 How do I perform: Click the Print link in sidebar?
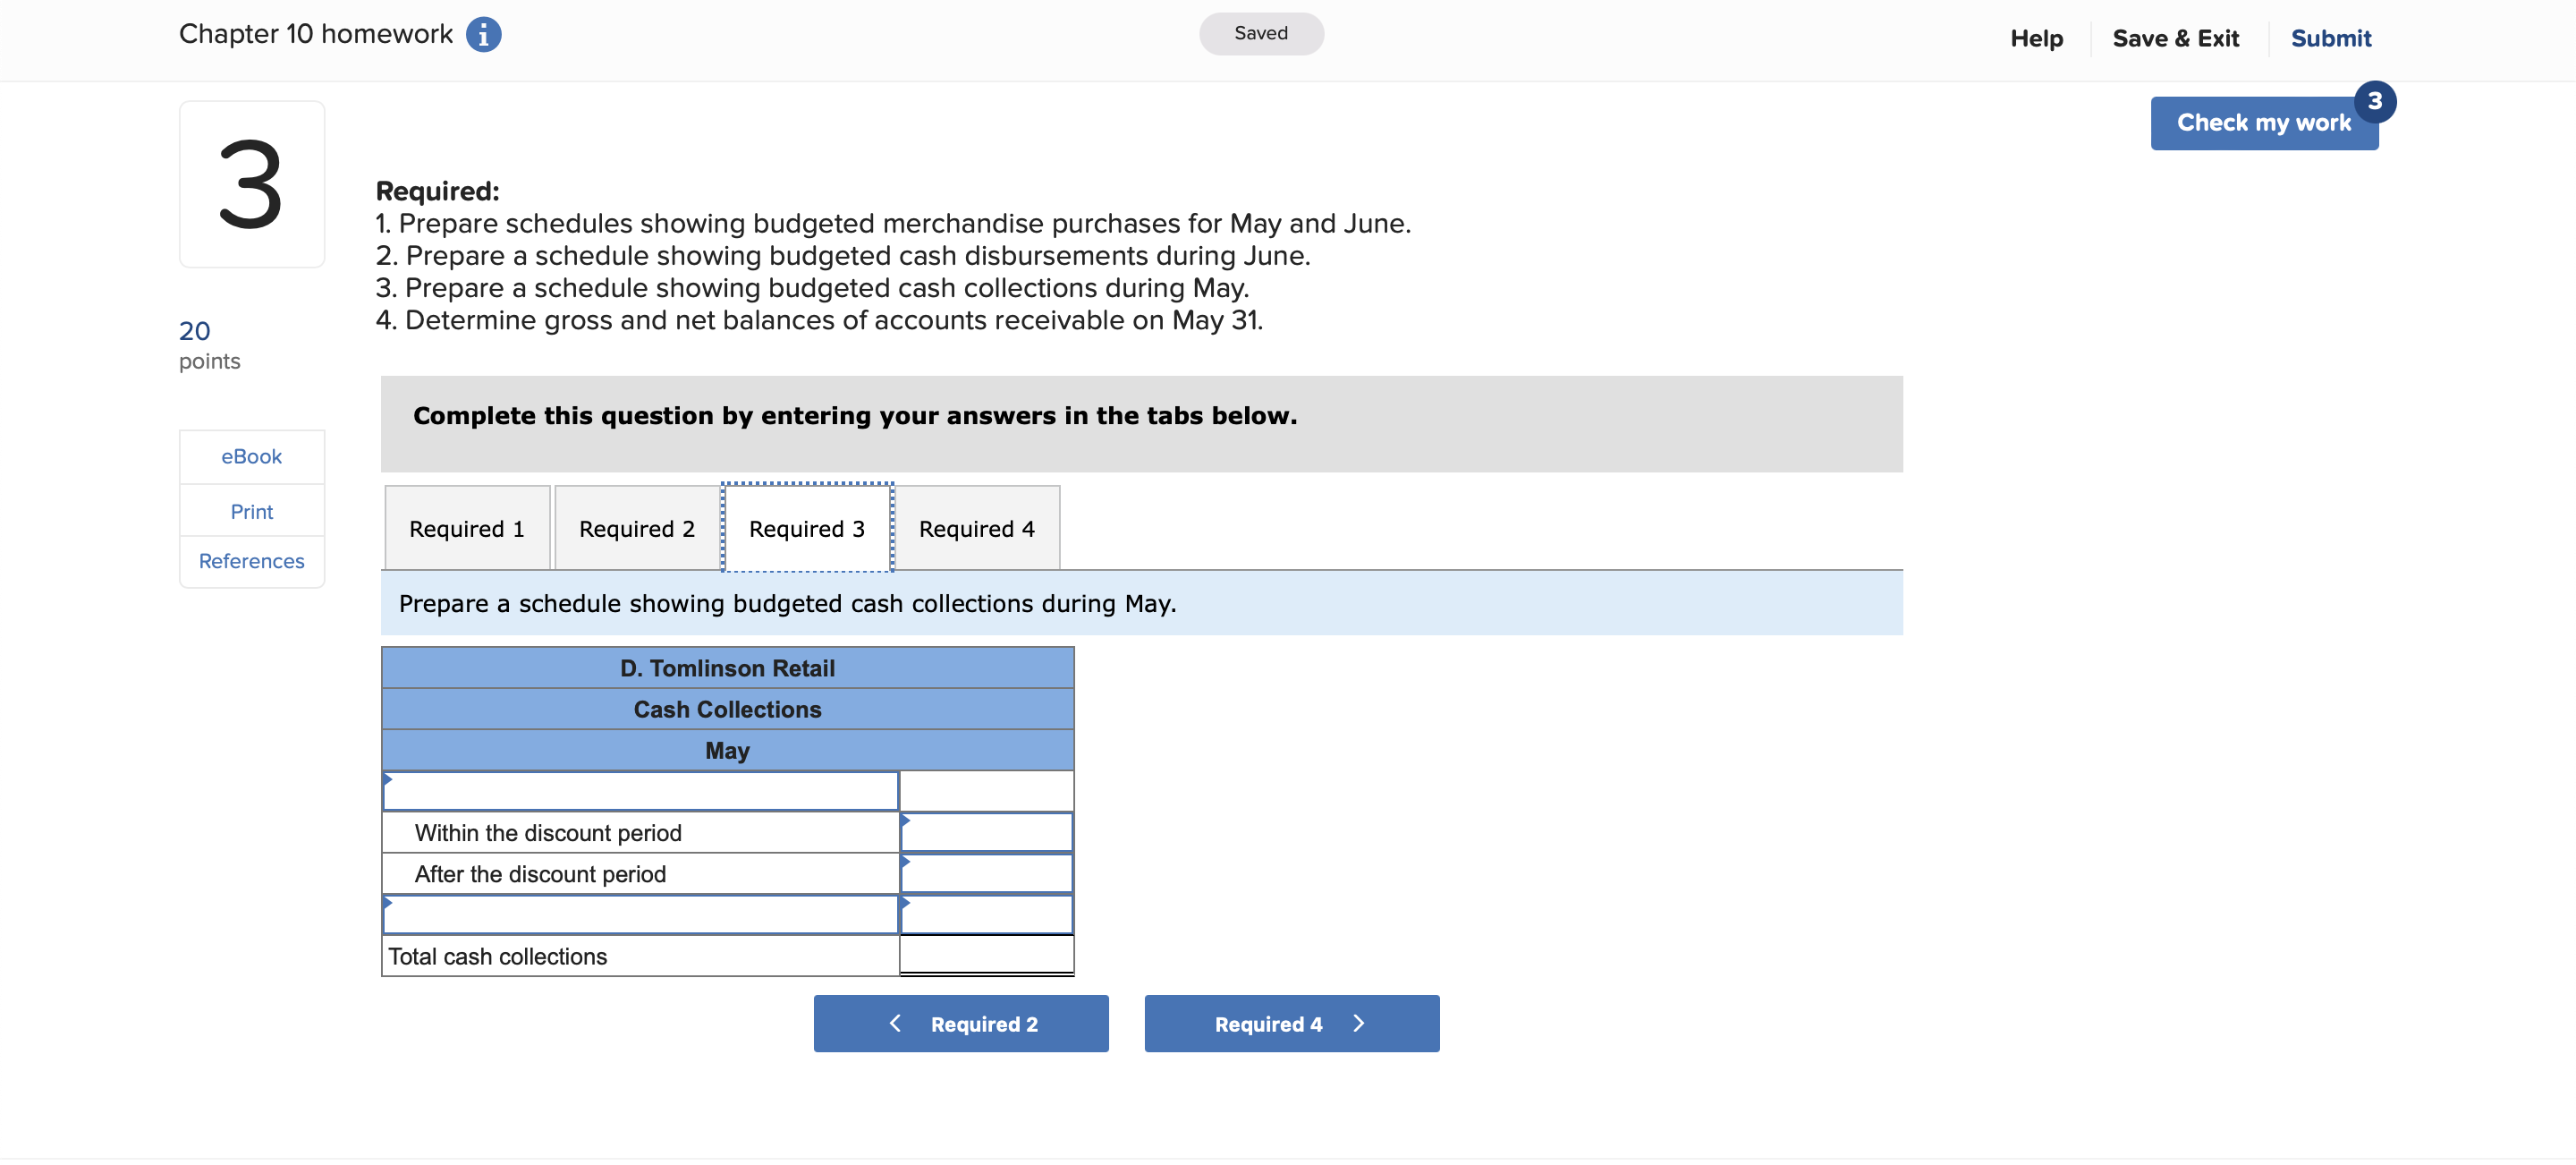(251, 511)
